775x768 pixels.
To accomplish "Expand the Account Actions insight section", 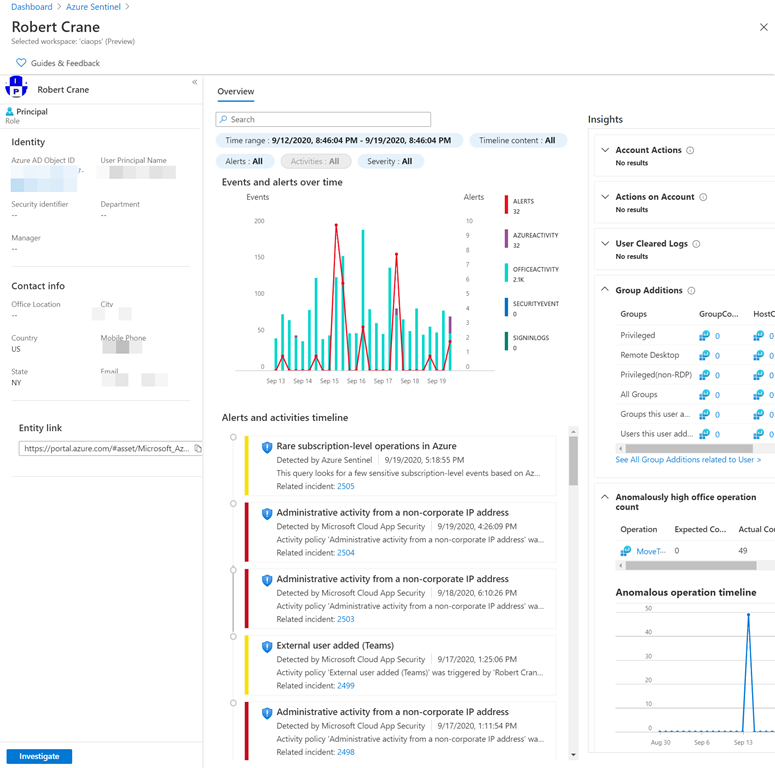I will [605, 150].
